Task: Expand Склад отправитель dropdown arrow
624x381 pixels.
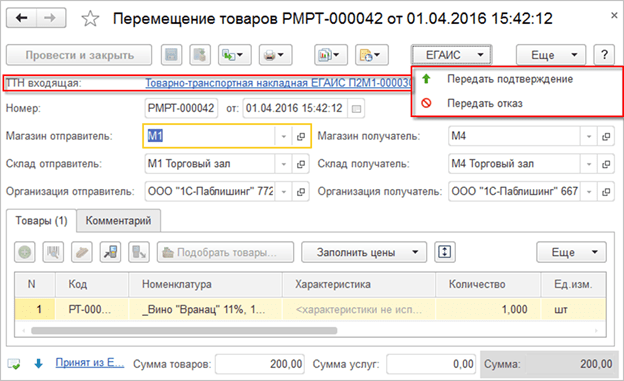Action: point(283,164)
